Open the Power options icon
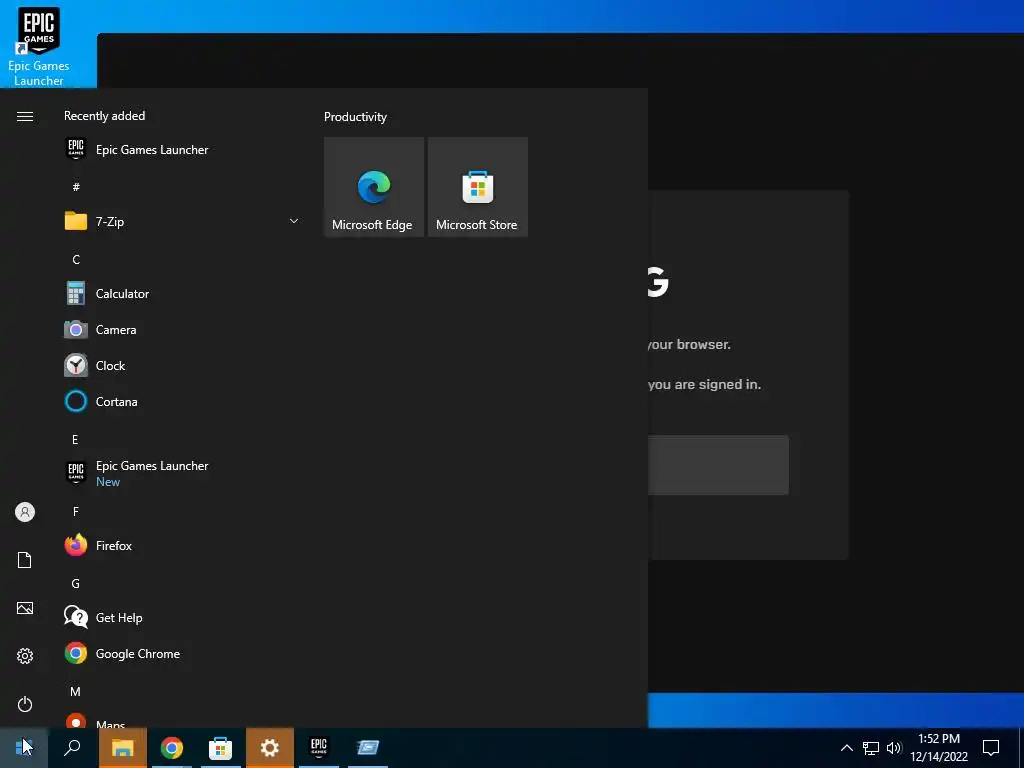Image resolution: width=1024 pixels, height=768 pixels. pyautogui.click(x=25, y=704)
